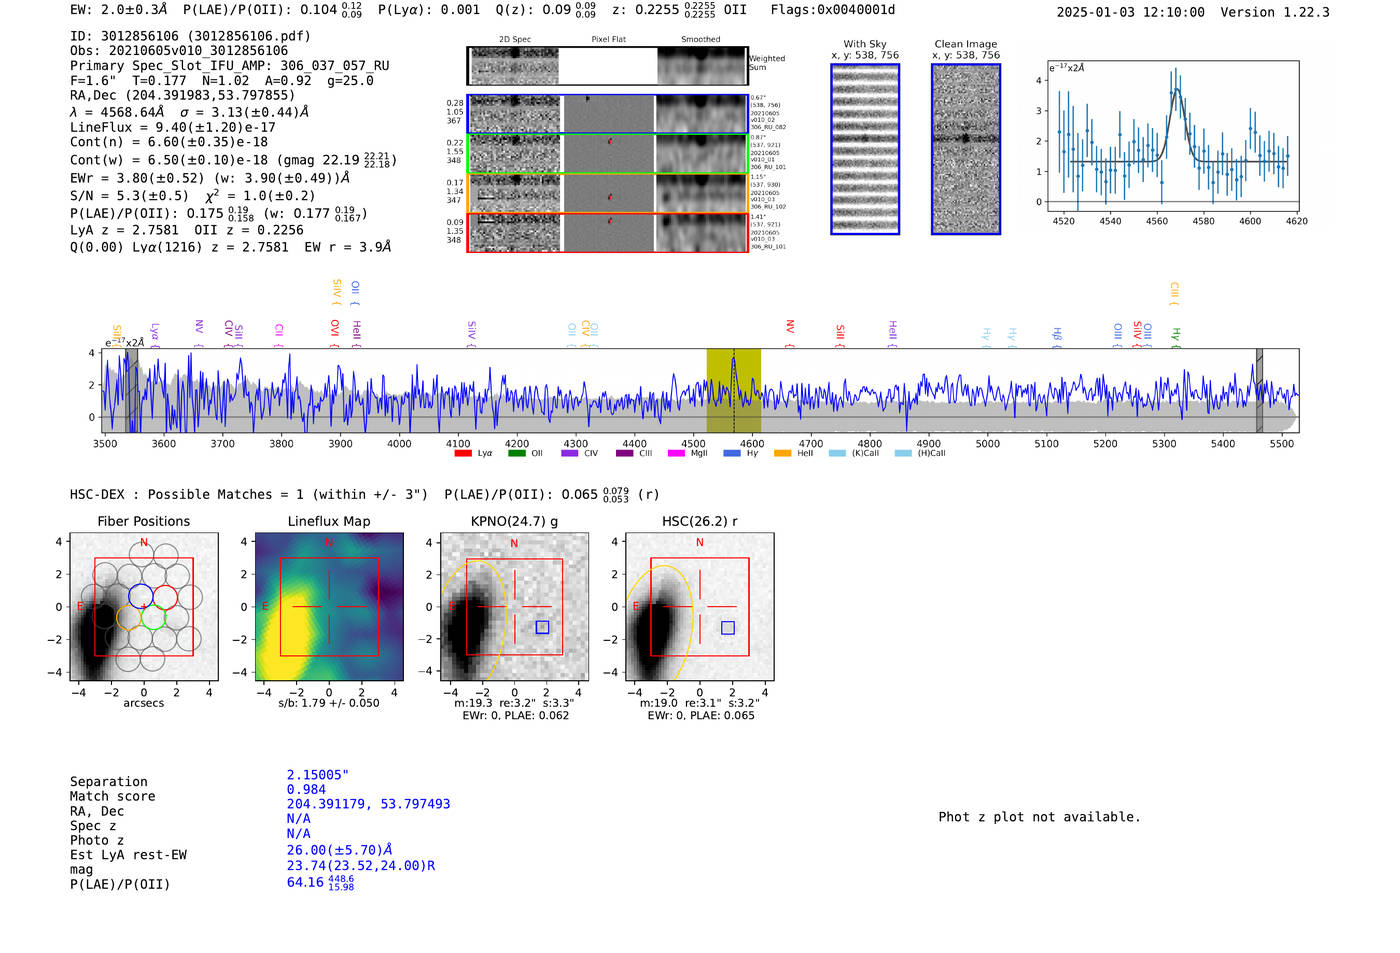The height and width of the screenshot is (953, 1400).
Task: Select the orange HeII legend swatch
Action: pyautogui.click(x=782, y=454)
